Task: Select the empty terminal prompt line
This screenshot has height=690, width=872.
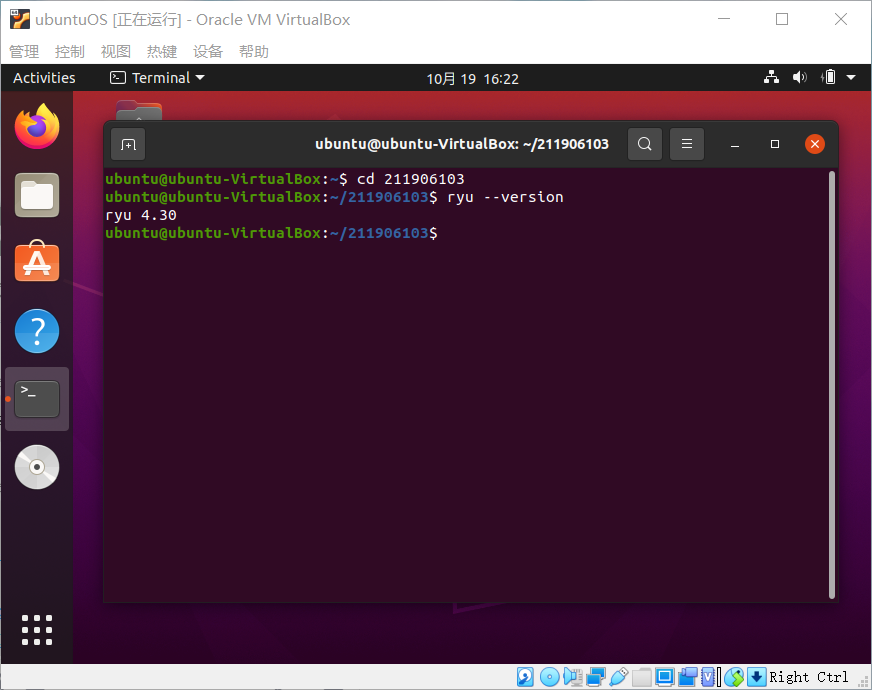Action: click(x=271, y=233)
